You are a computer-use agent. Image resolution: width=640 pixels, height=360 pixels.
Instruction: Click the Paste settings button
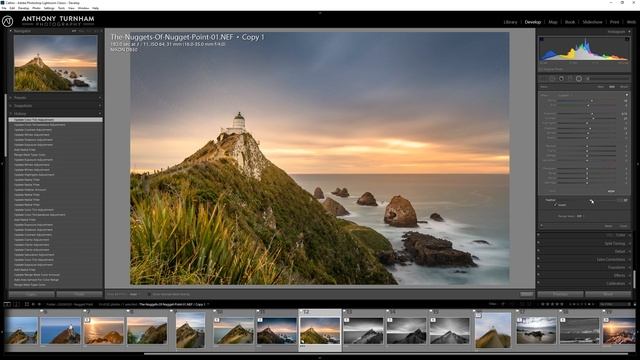pyautogui.click(x=79, y=294)
